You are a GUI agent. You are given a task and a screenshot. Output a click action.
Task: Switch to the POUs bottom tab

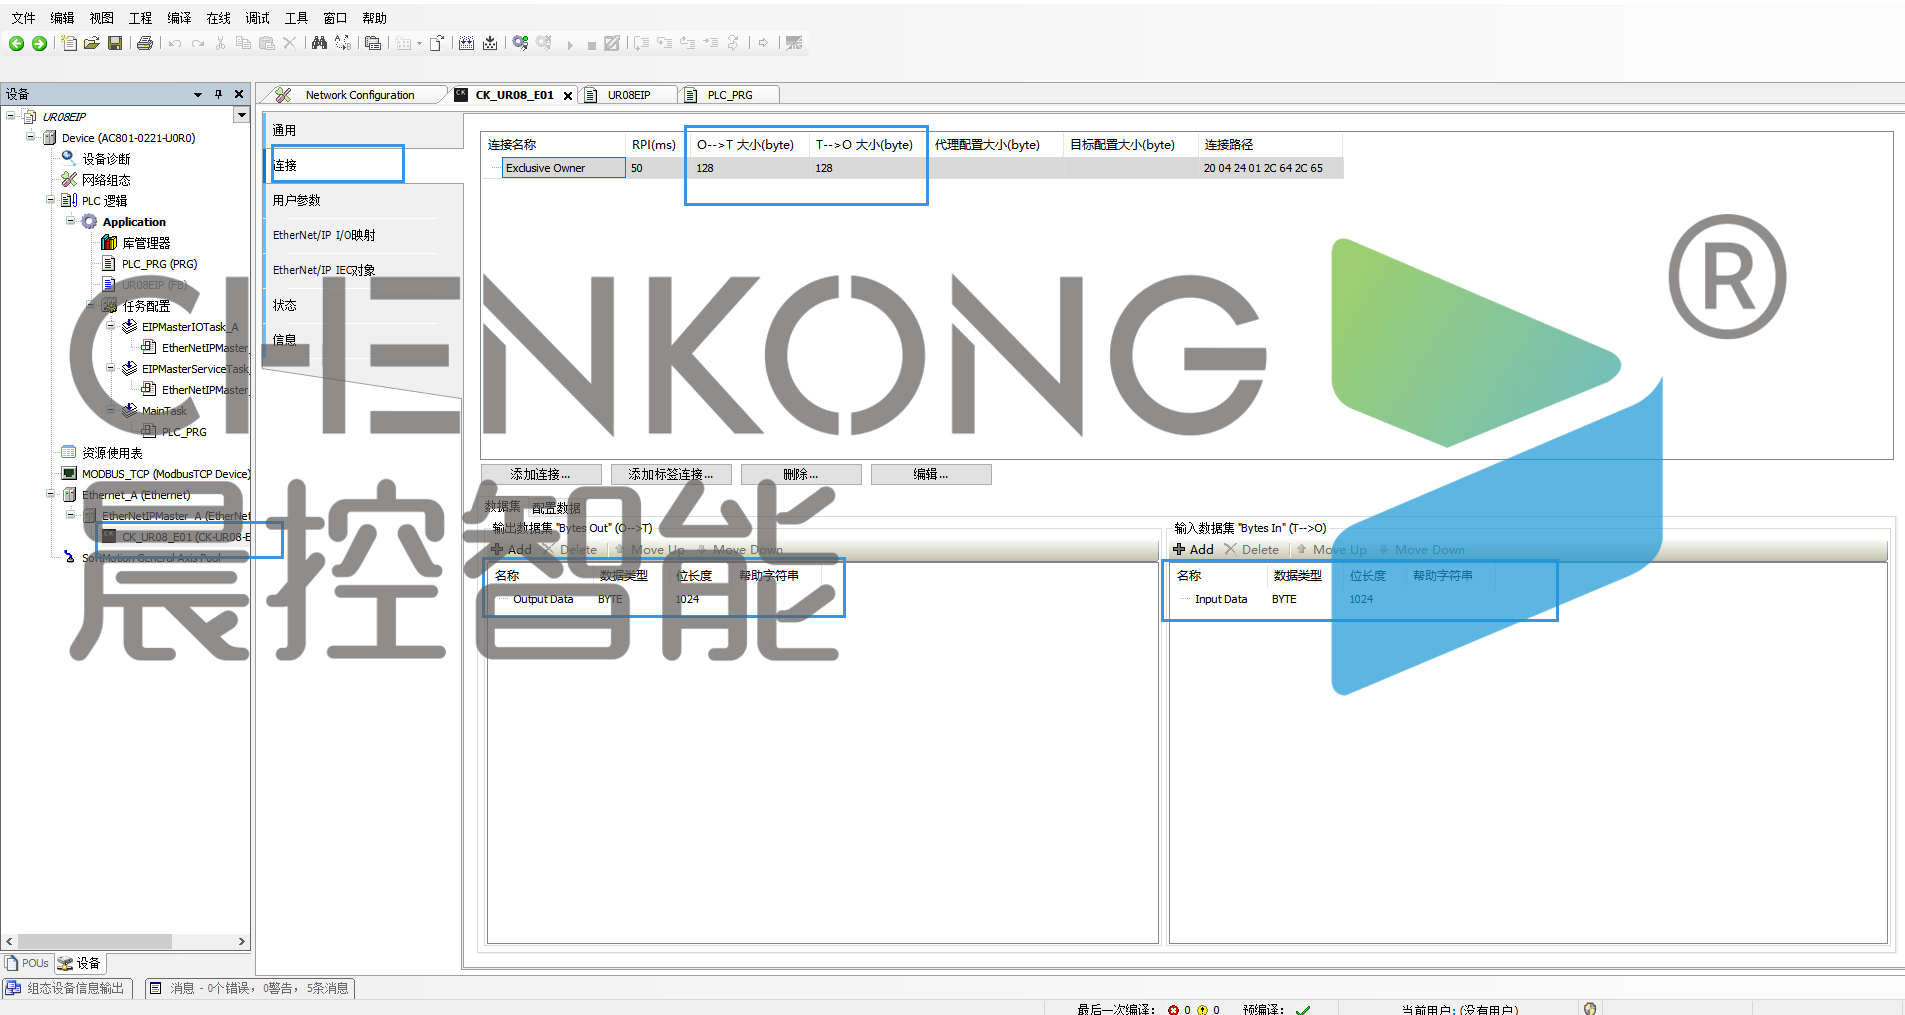tap(27, 963)
